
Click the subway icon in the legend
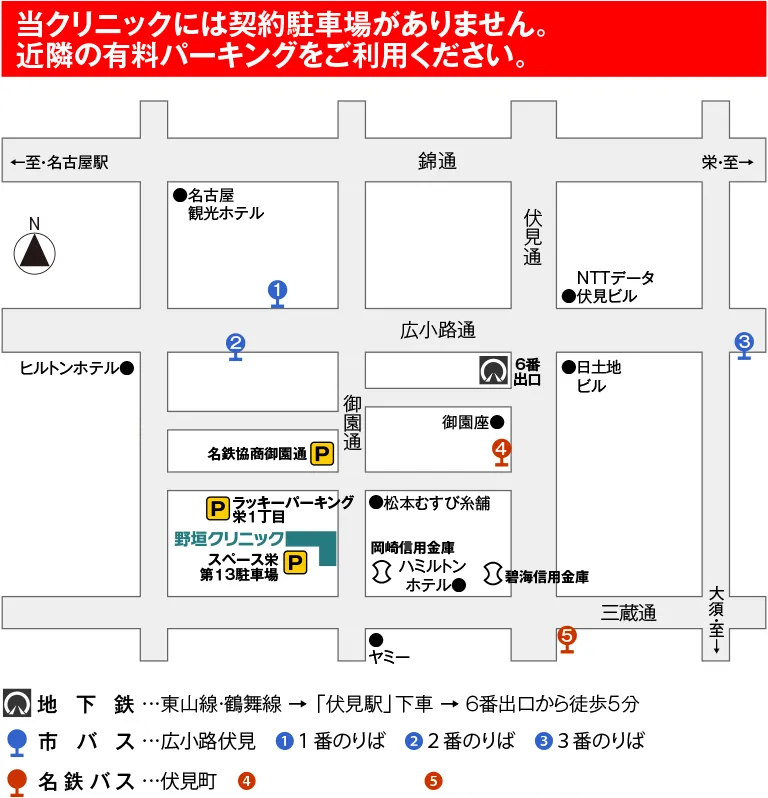[x=16, y=704]
